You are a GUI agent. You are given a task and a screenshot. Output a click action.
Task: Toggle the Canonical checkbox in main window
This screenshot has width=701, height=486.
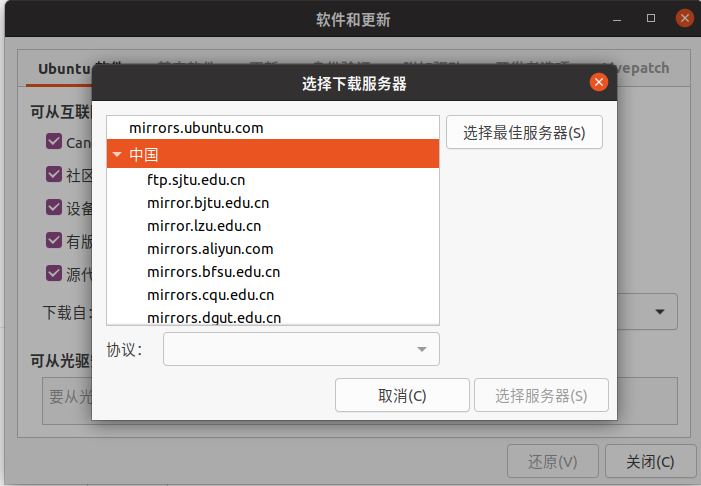click(x=54, y=141)
